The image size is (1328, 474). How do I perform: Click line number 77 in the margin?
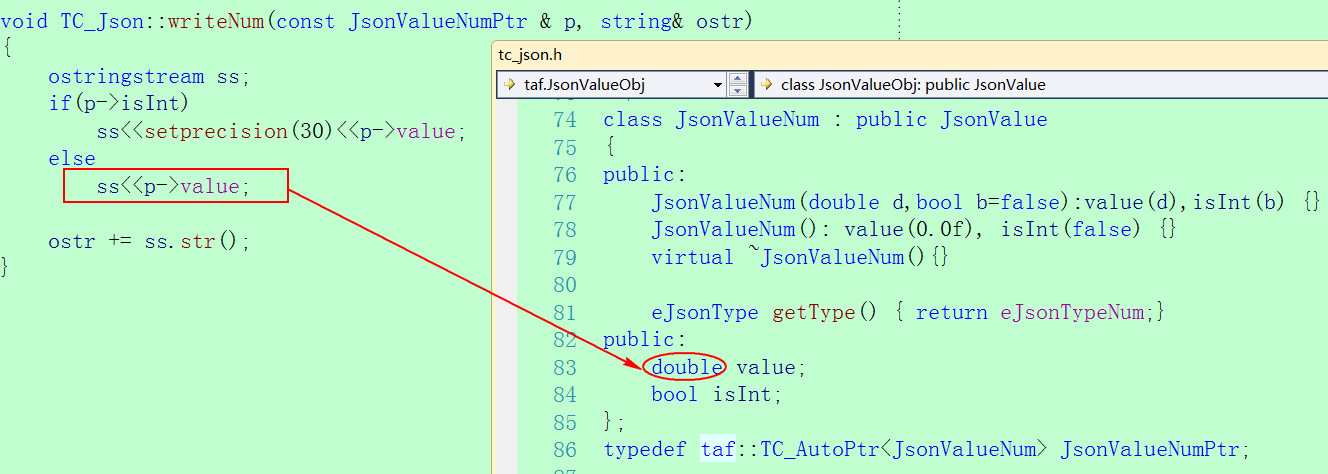click(565, 202)
